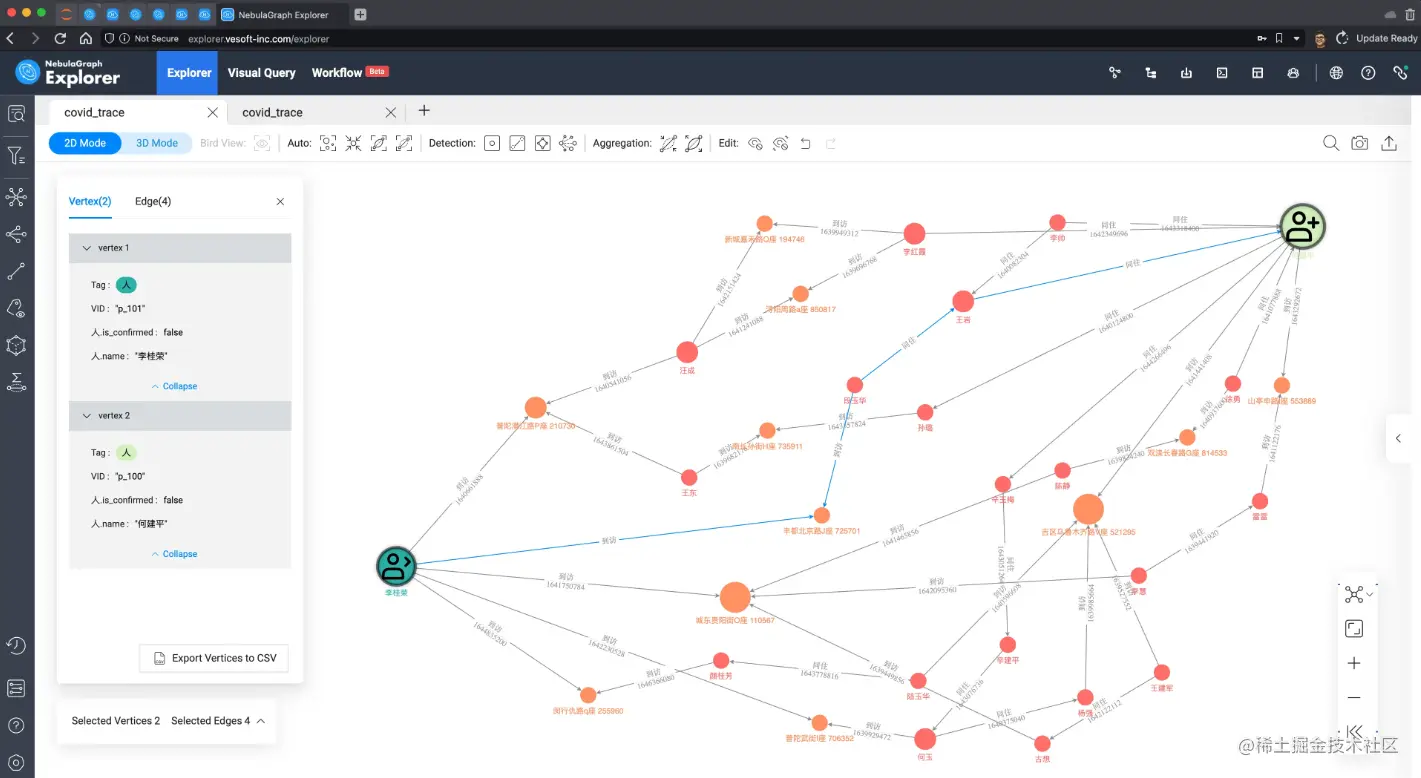Click the fit-to-screen frame icon on canvas
This screenshot has width=1421, height=778.
pos(1354,629)
